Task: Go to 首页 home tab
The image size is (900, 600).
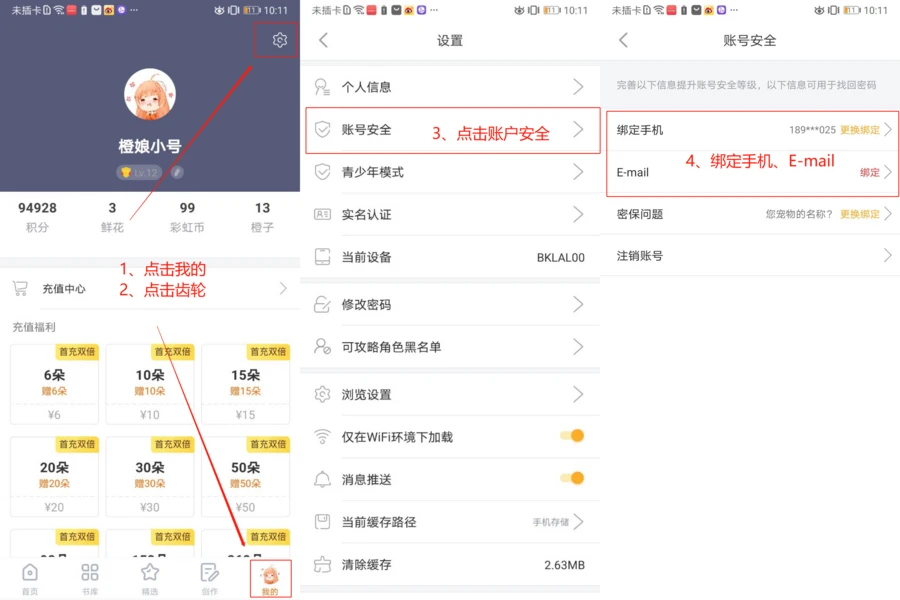Action: coord(30,578)
